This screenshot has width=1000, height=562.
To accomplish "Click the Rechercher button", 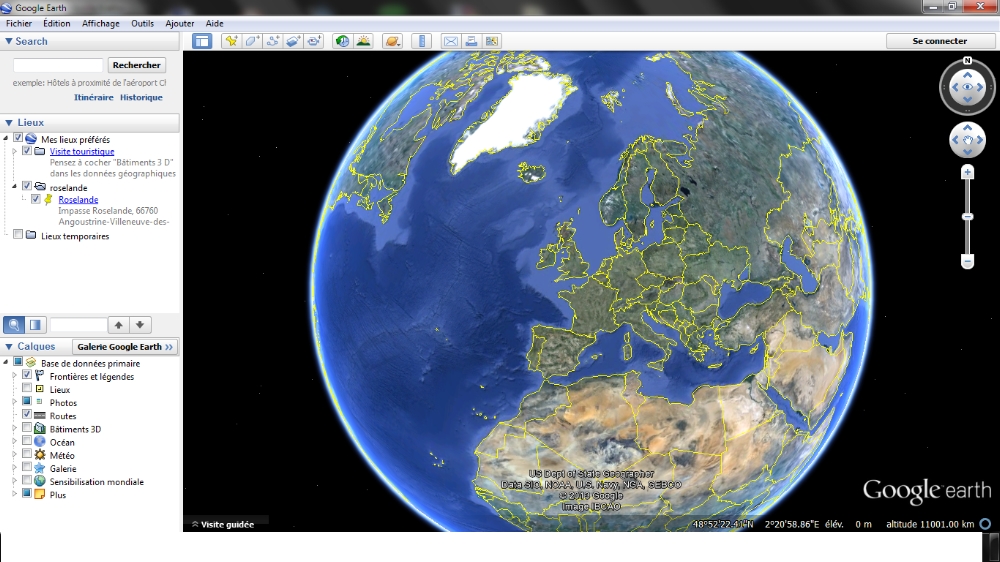I will [137, 65].
